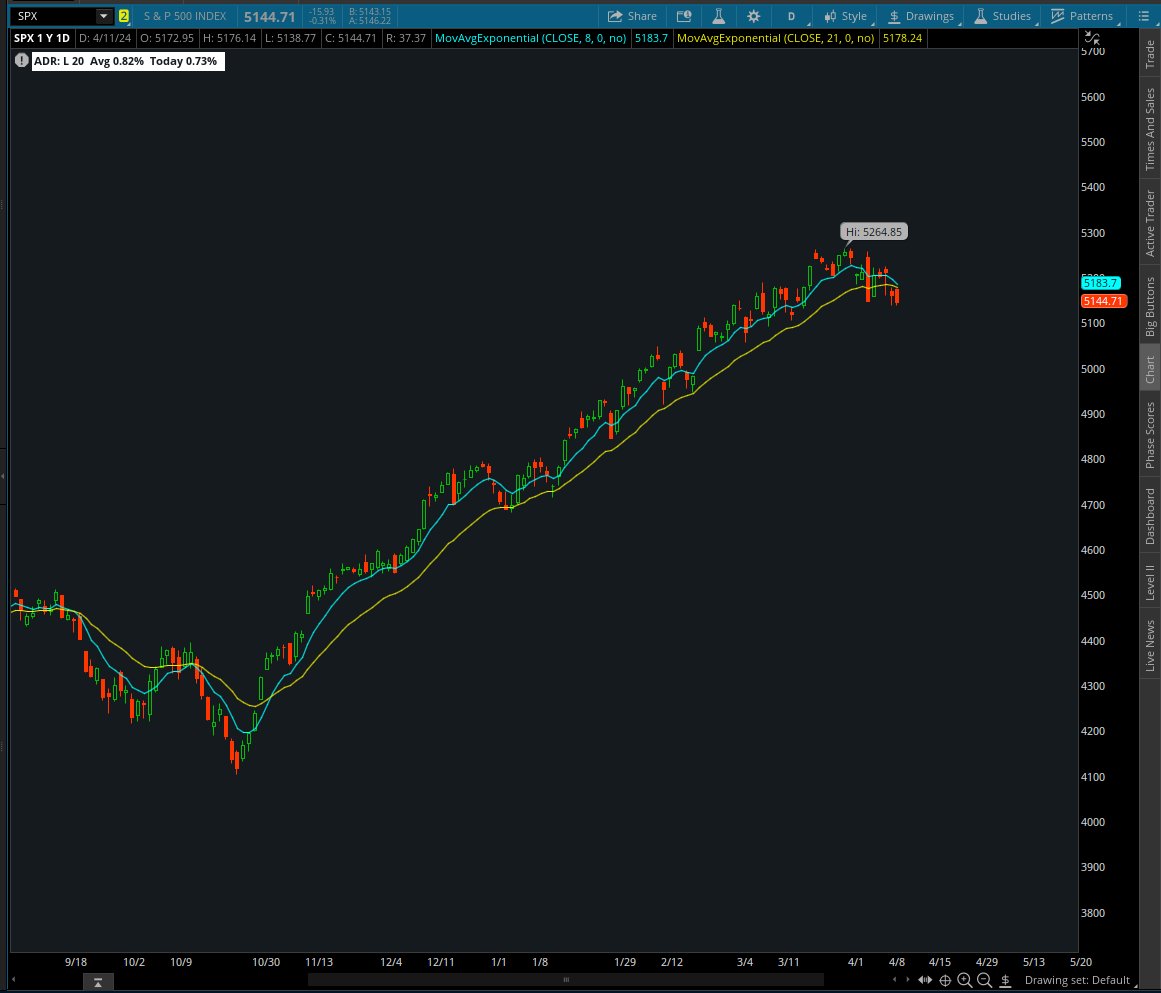Click the cyan 5183.7 EMA price tag
1161x993 pixels.
point(1100,283)
